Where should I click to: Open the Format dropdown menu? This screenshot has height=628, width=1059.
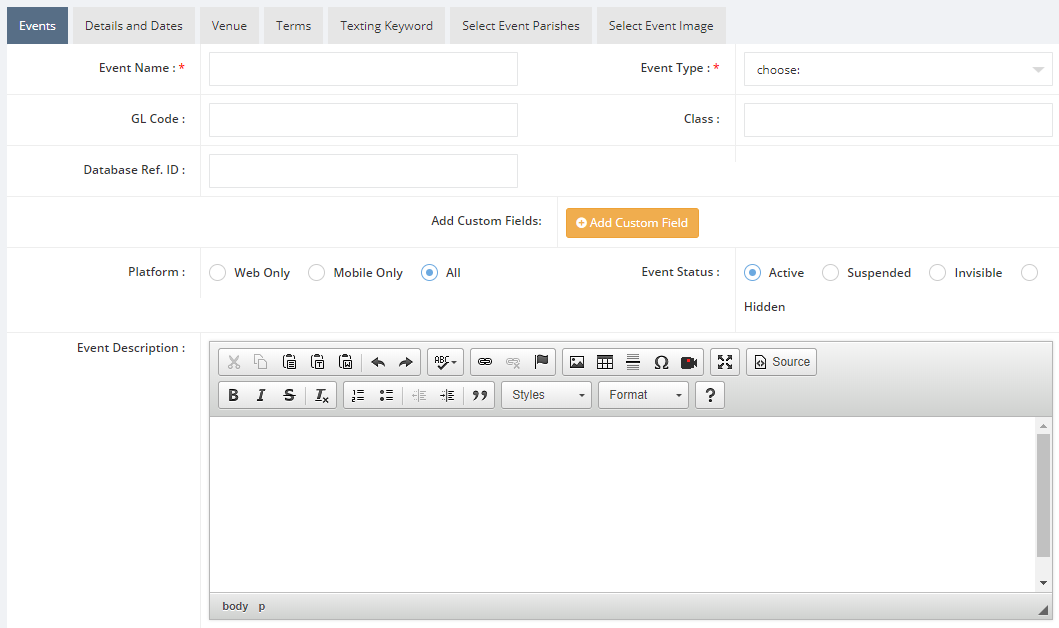point(643,395)
